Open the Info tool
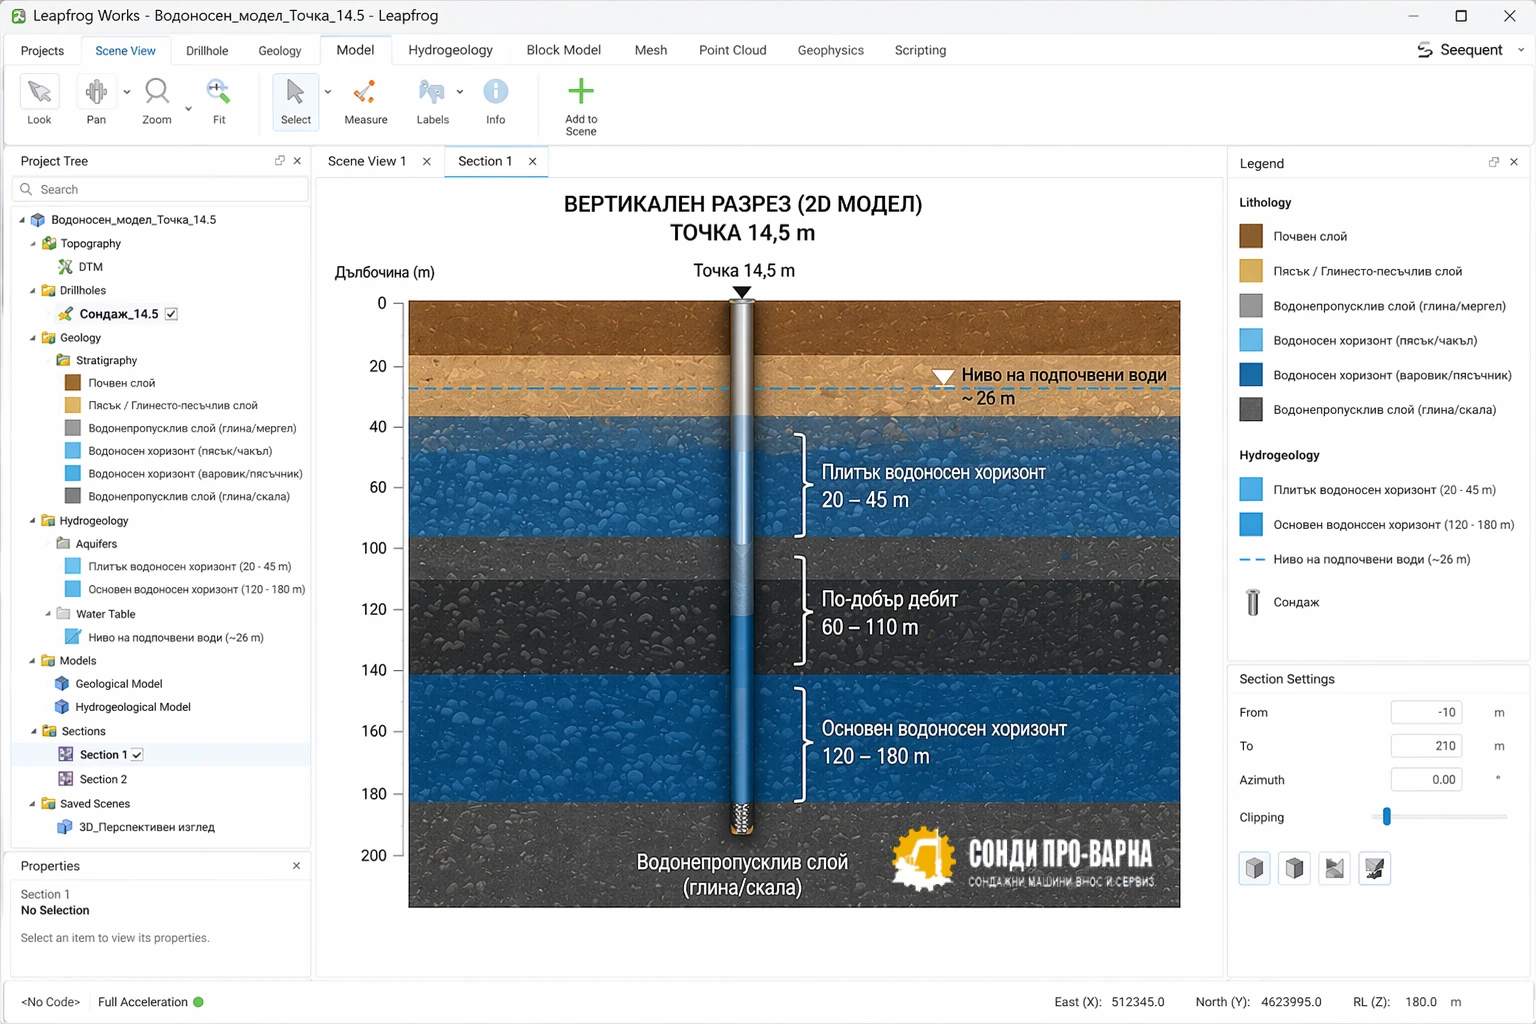This screenshot has width=1536, height=1024. [x=495, y=101]
